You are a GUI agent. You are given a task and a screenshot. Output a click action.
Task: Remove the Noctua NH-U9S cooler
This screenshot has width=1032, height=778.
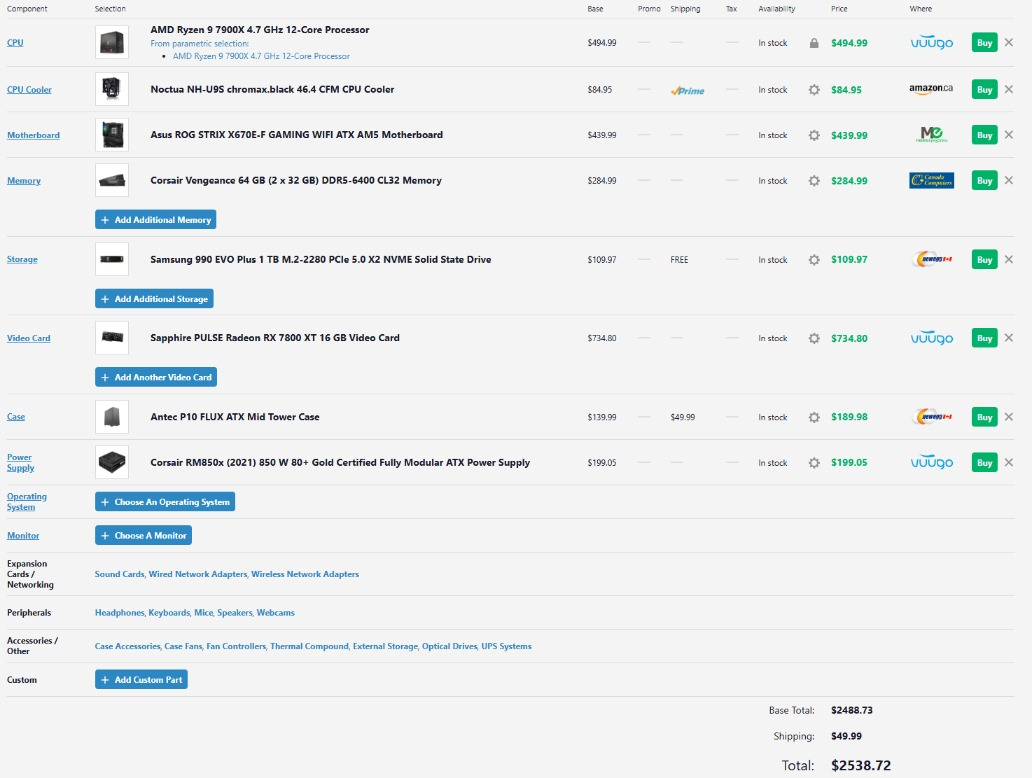[x=1008, y=89]
